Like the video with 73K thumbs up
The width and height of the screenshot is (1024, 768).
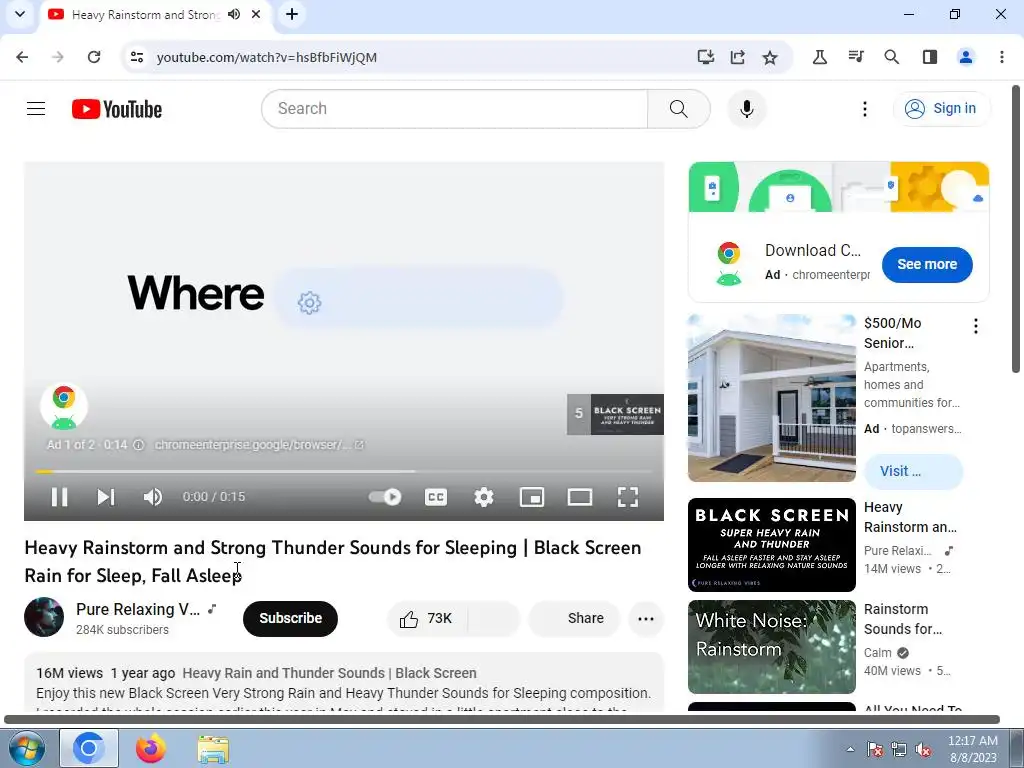coord(426,618)
